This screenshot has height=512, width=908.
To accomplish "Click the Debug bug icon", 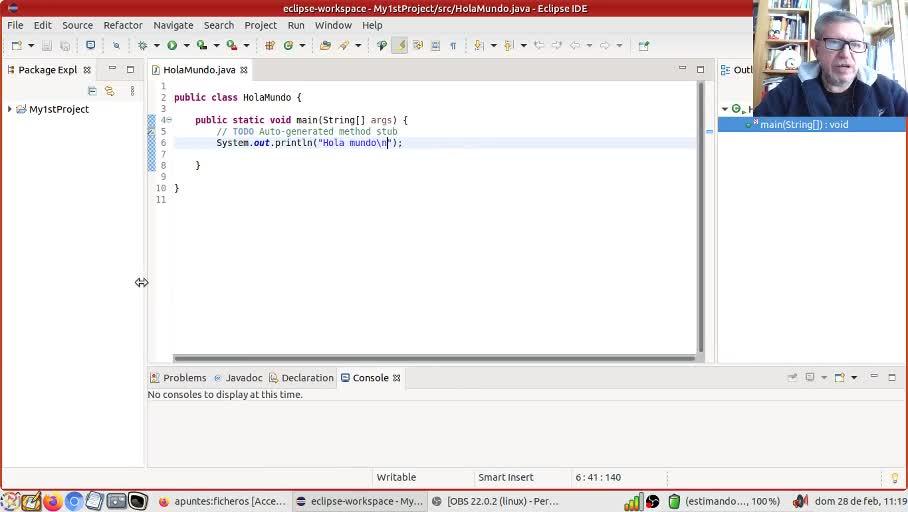I will point(142,45).
